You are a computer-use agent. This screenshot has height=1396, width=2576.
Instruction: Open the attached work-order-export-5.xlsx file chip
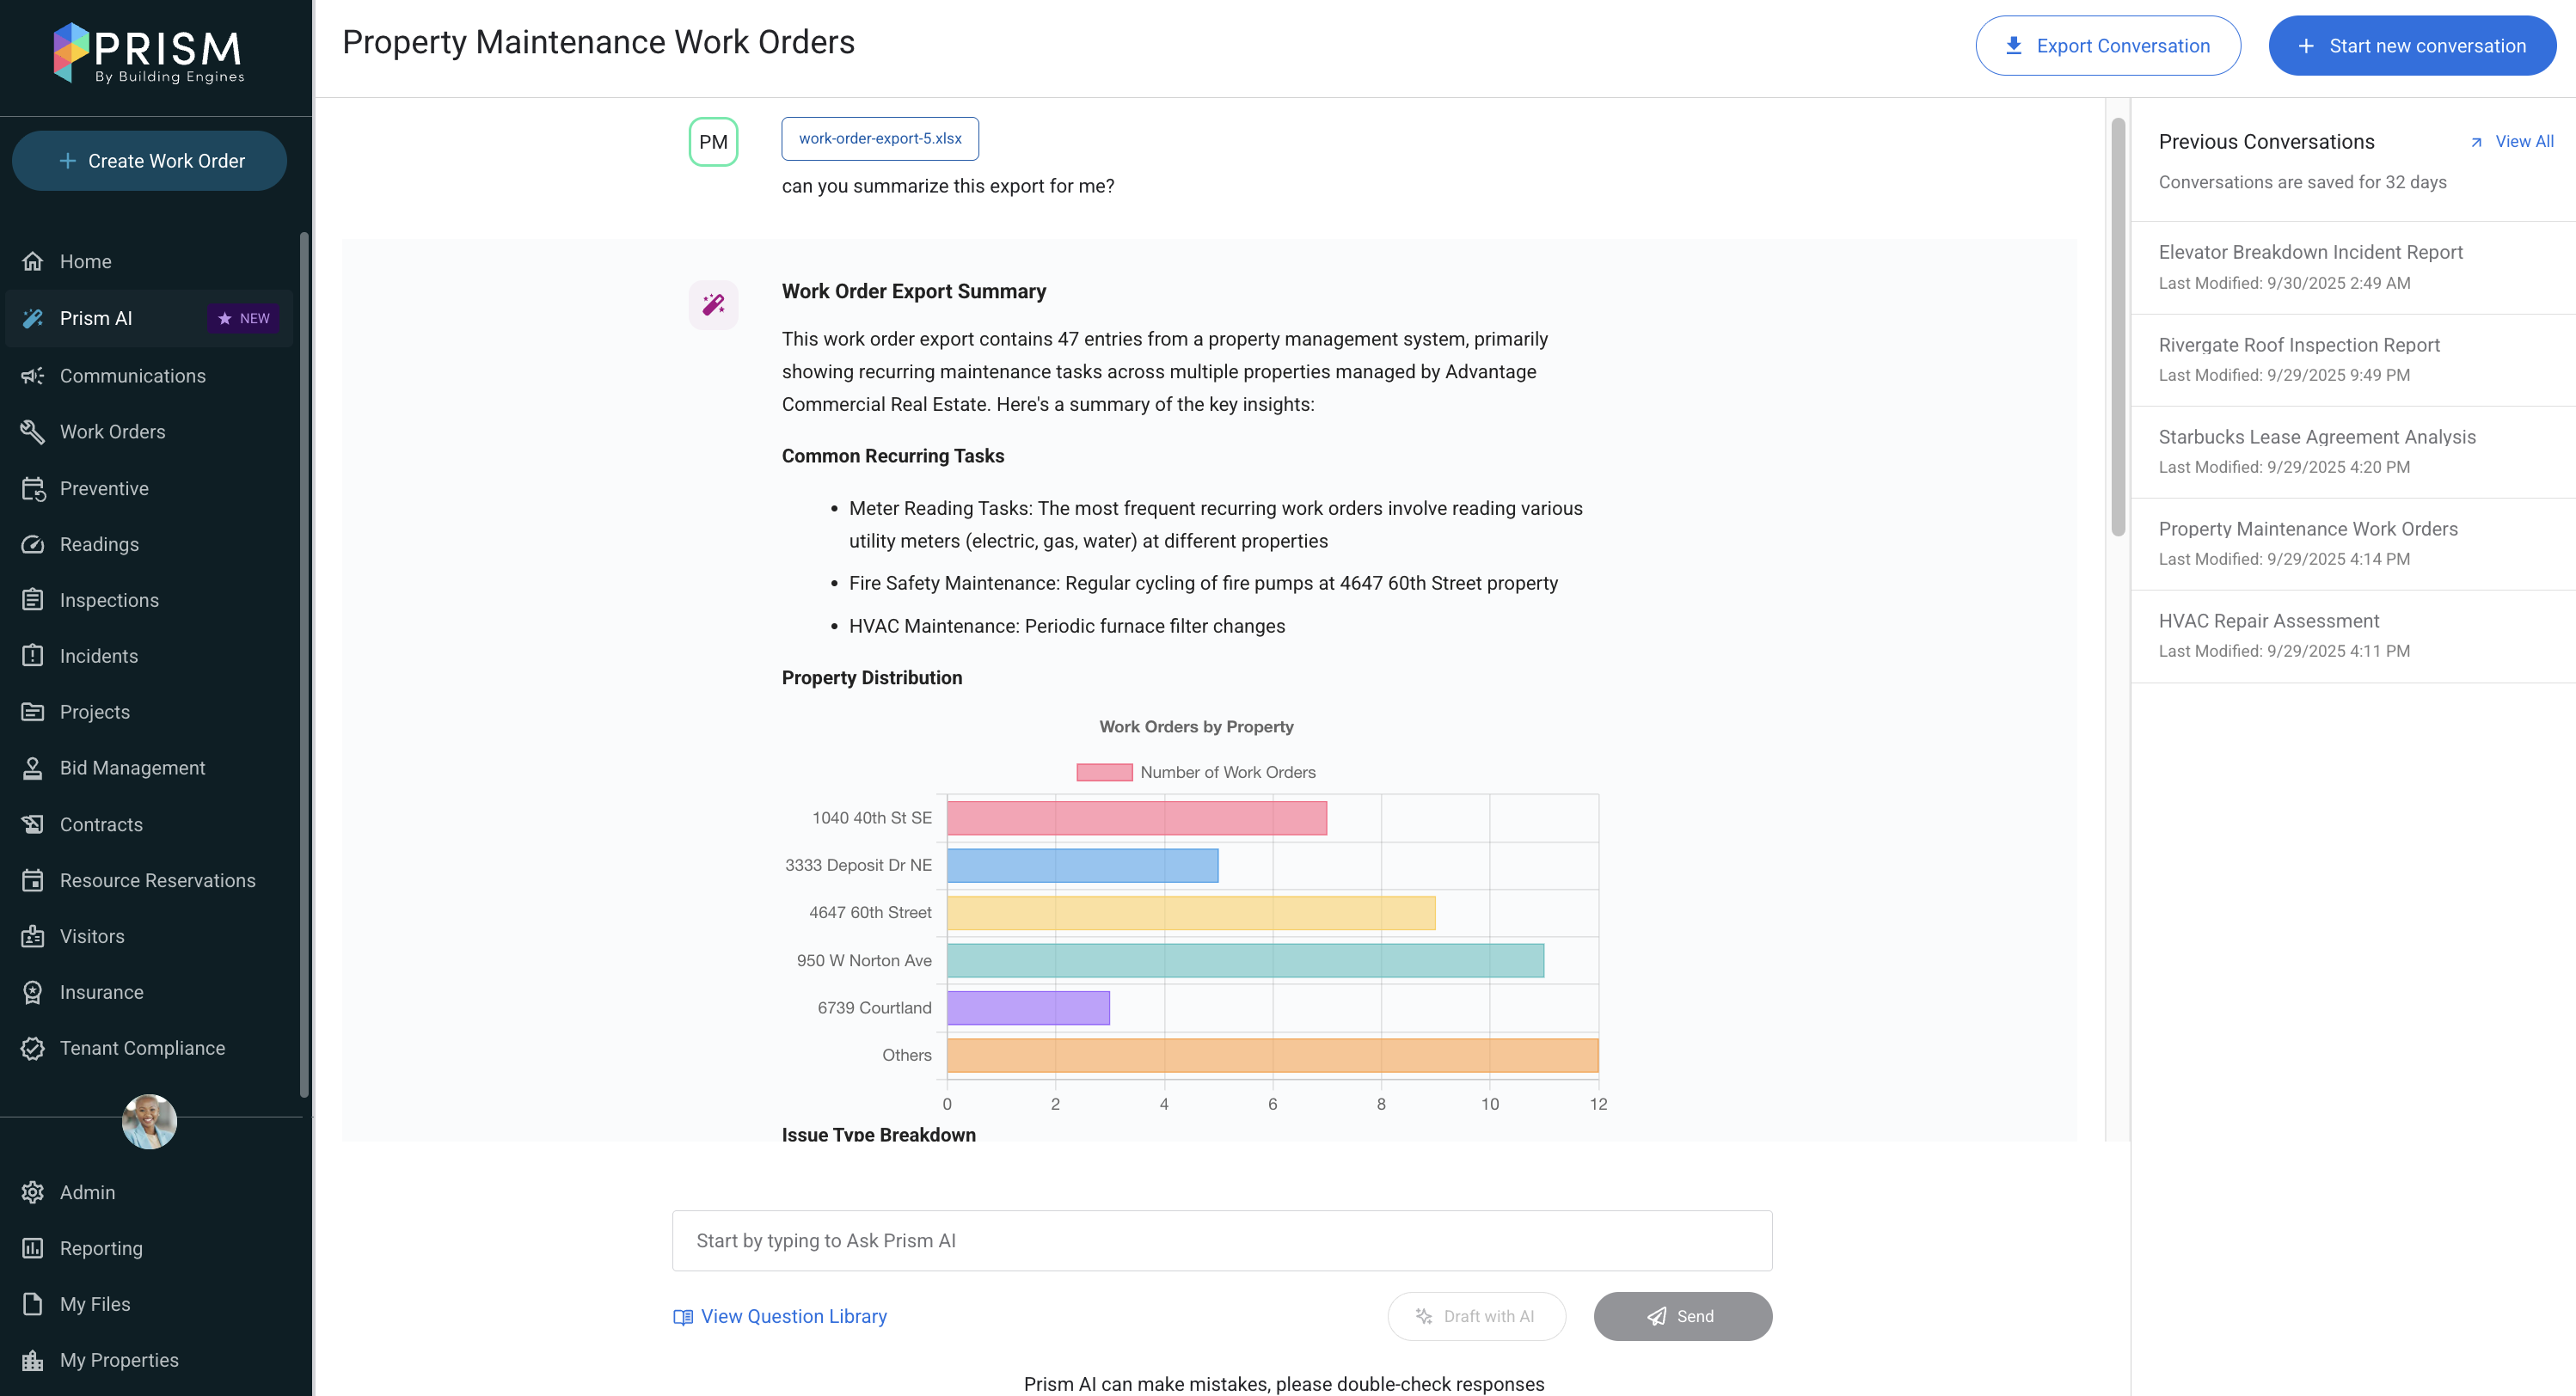coord(879,138)
